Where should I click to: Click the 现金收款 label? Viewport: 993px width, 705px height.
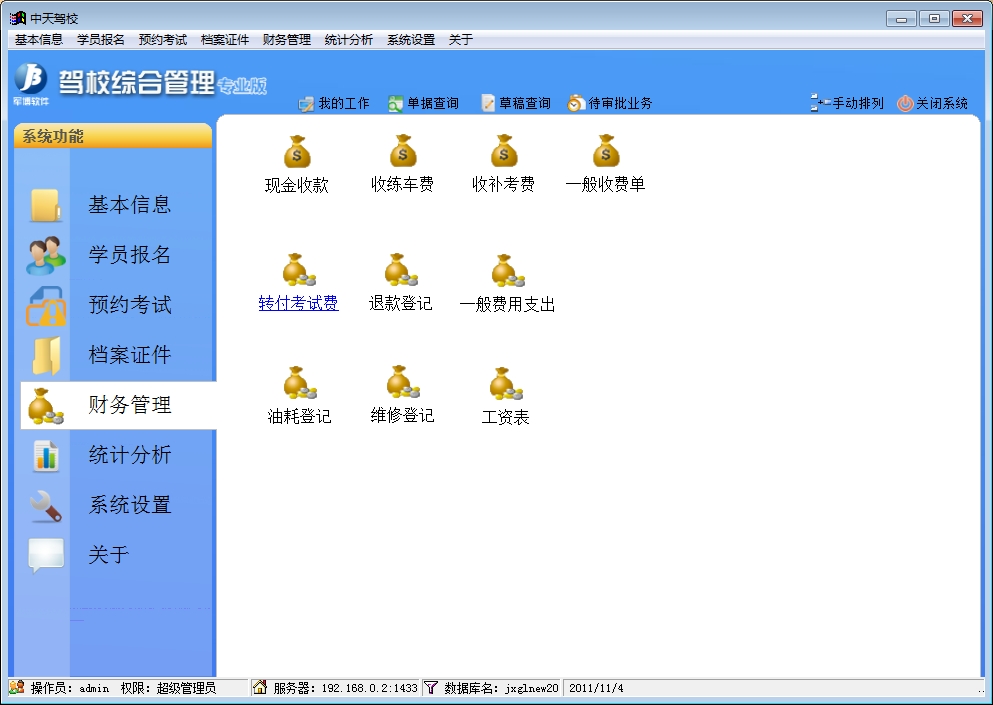297,185
